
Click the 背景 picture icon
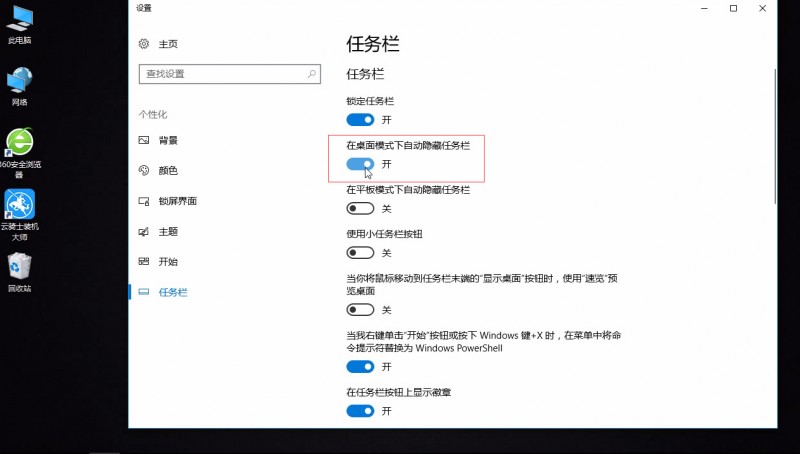(x=144, y=140)
